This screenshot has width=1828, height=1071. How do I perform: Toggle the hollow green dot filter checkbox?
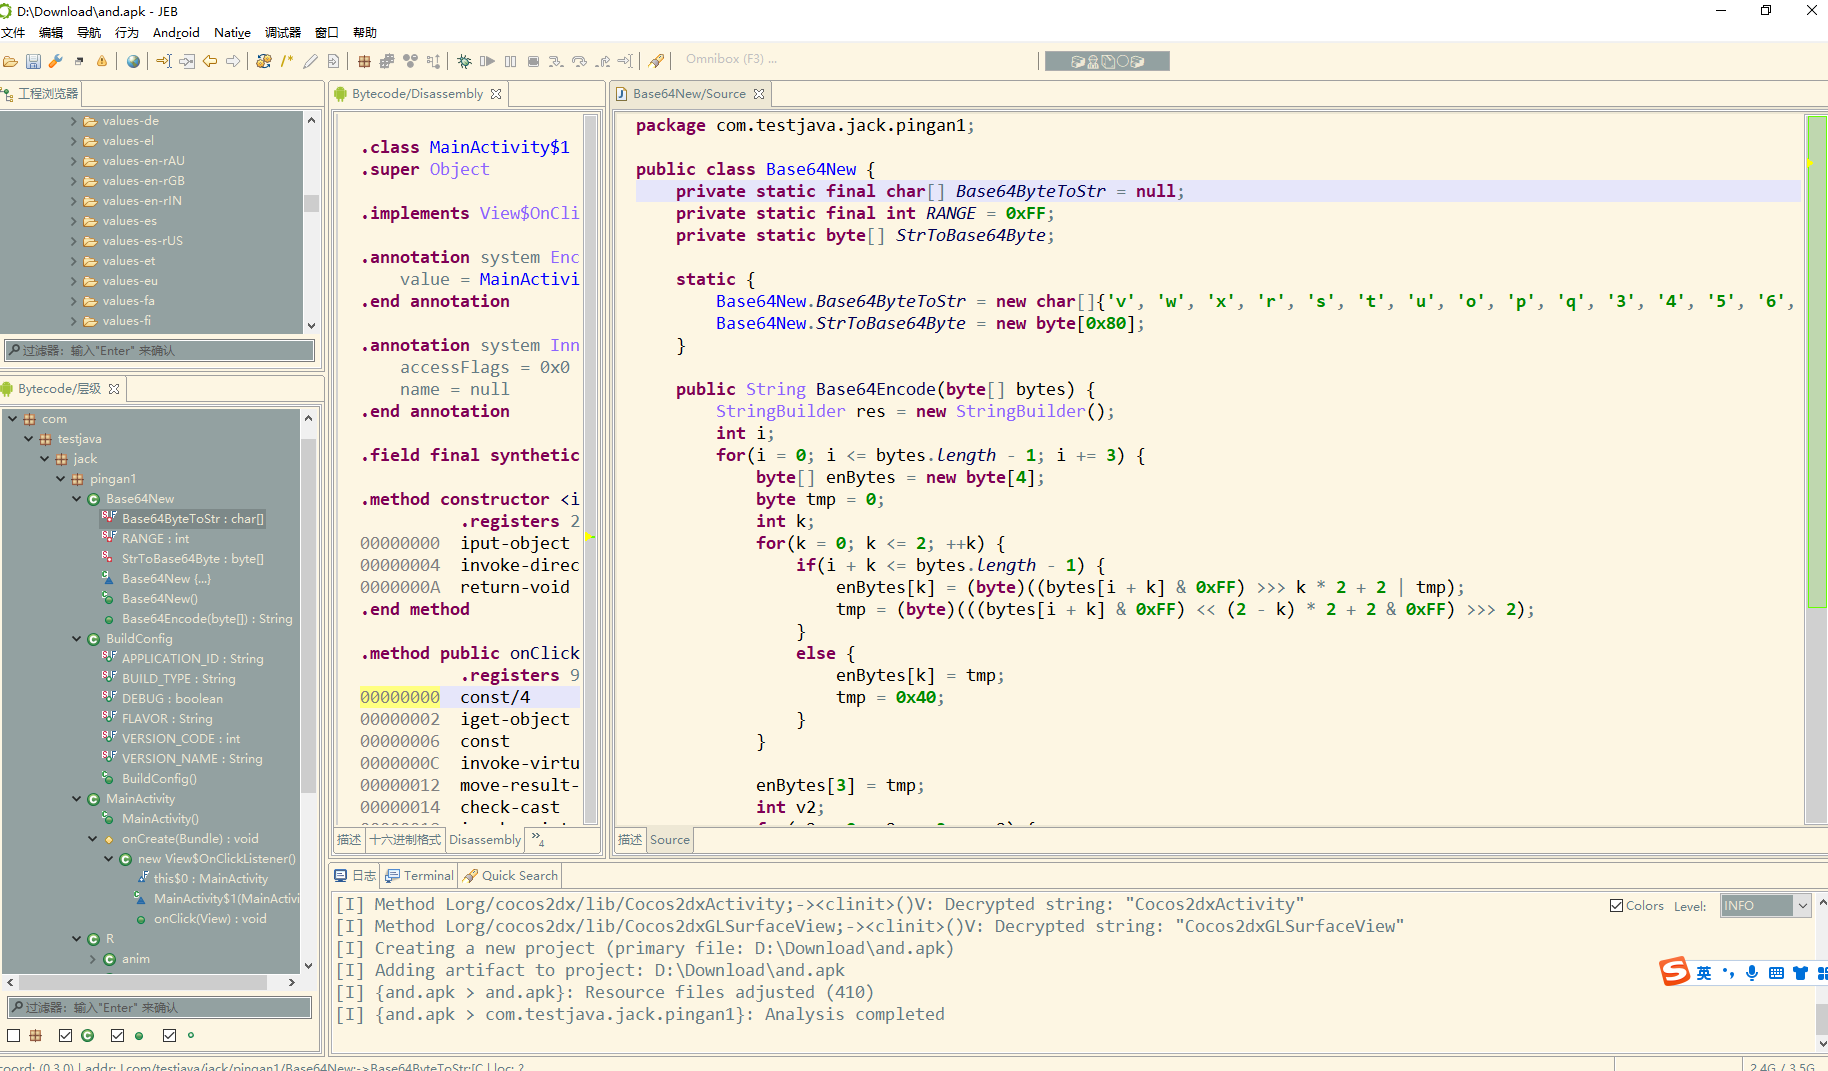pos(169,1036)
